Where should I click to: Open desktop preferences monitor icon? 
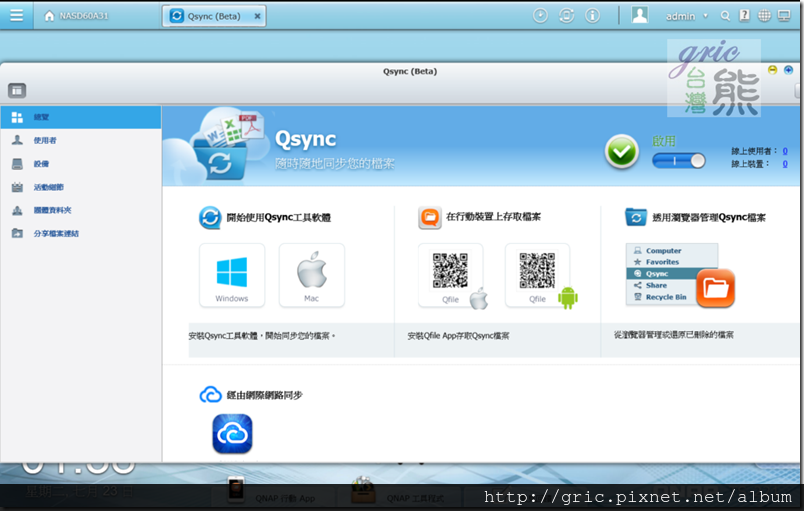point(784,16)
